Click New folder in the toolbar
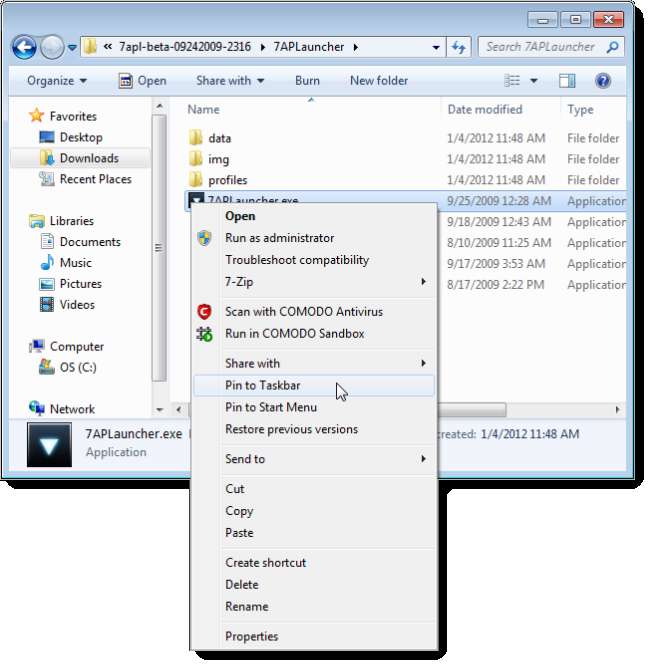The height and width of the screenshot is (666, 650). coord(379,81)
